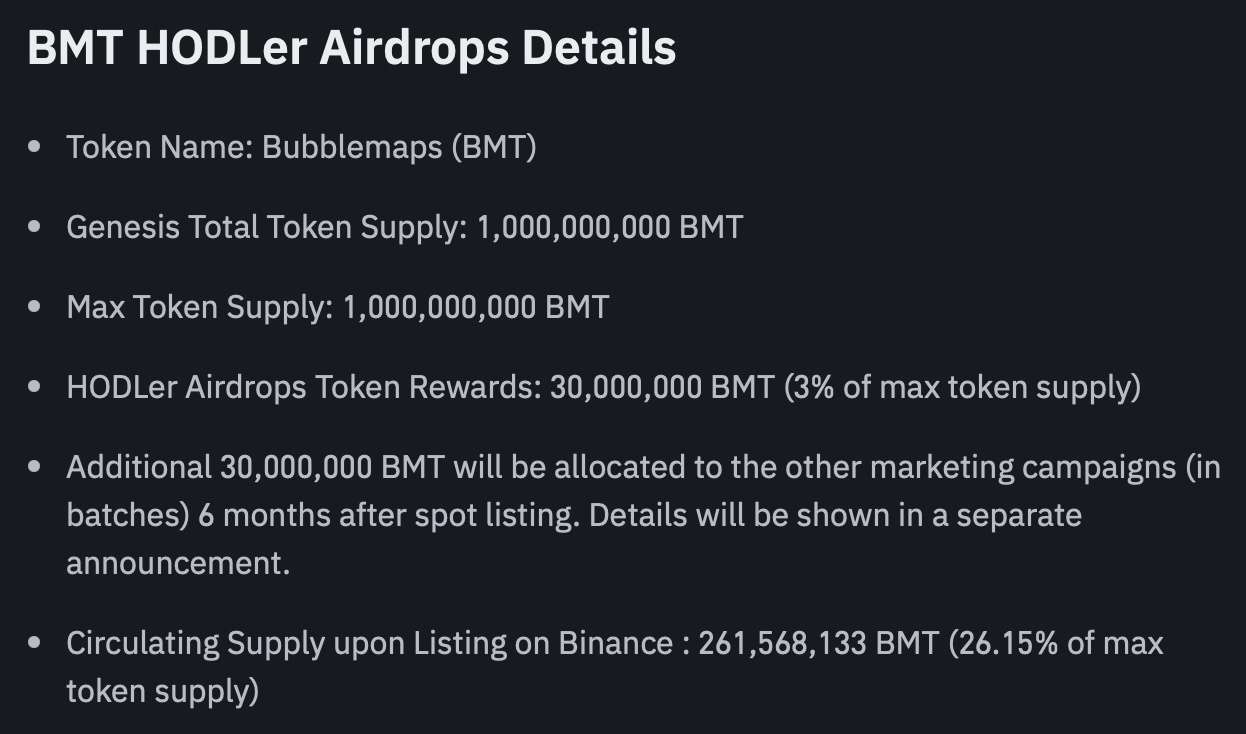The image size is (1246, 734).
Task: Click the word announcement
Action: [x=178, y=563]
